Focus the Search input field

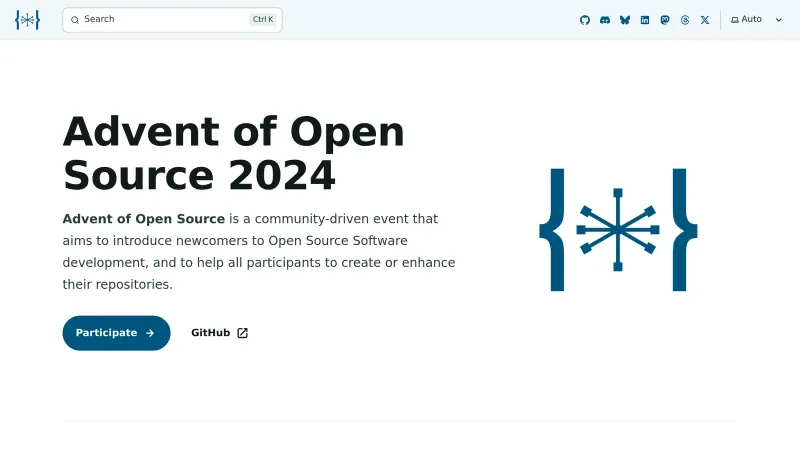pos(160,20)
